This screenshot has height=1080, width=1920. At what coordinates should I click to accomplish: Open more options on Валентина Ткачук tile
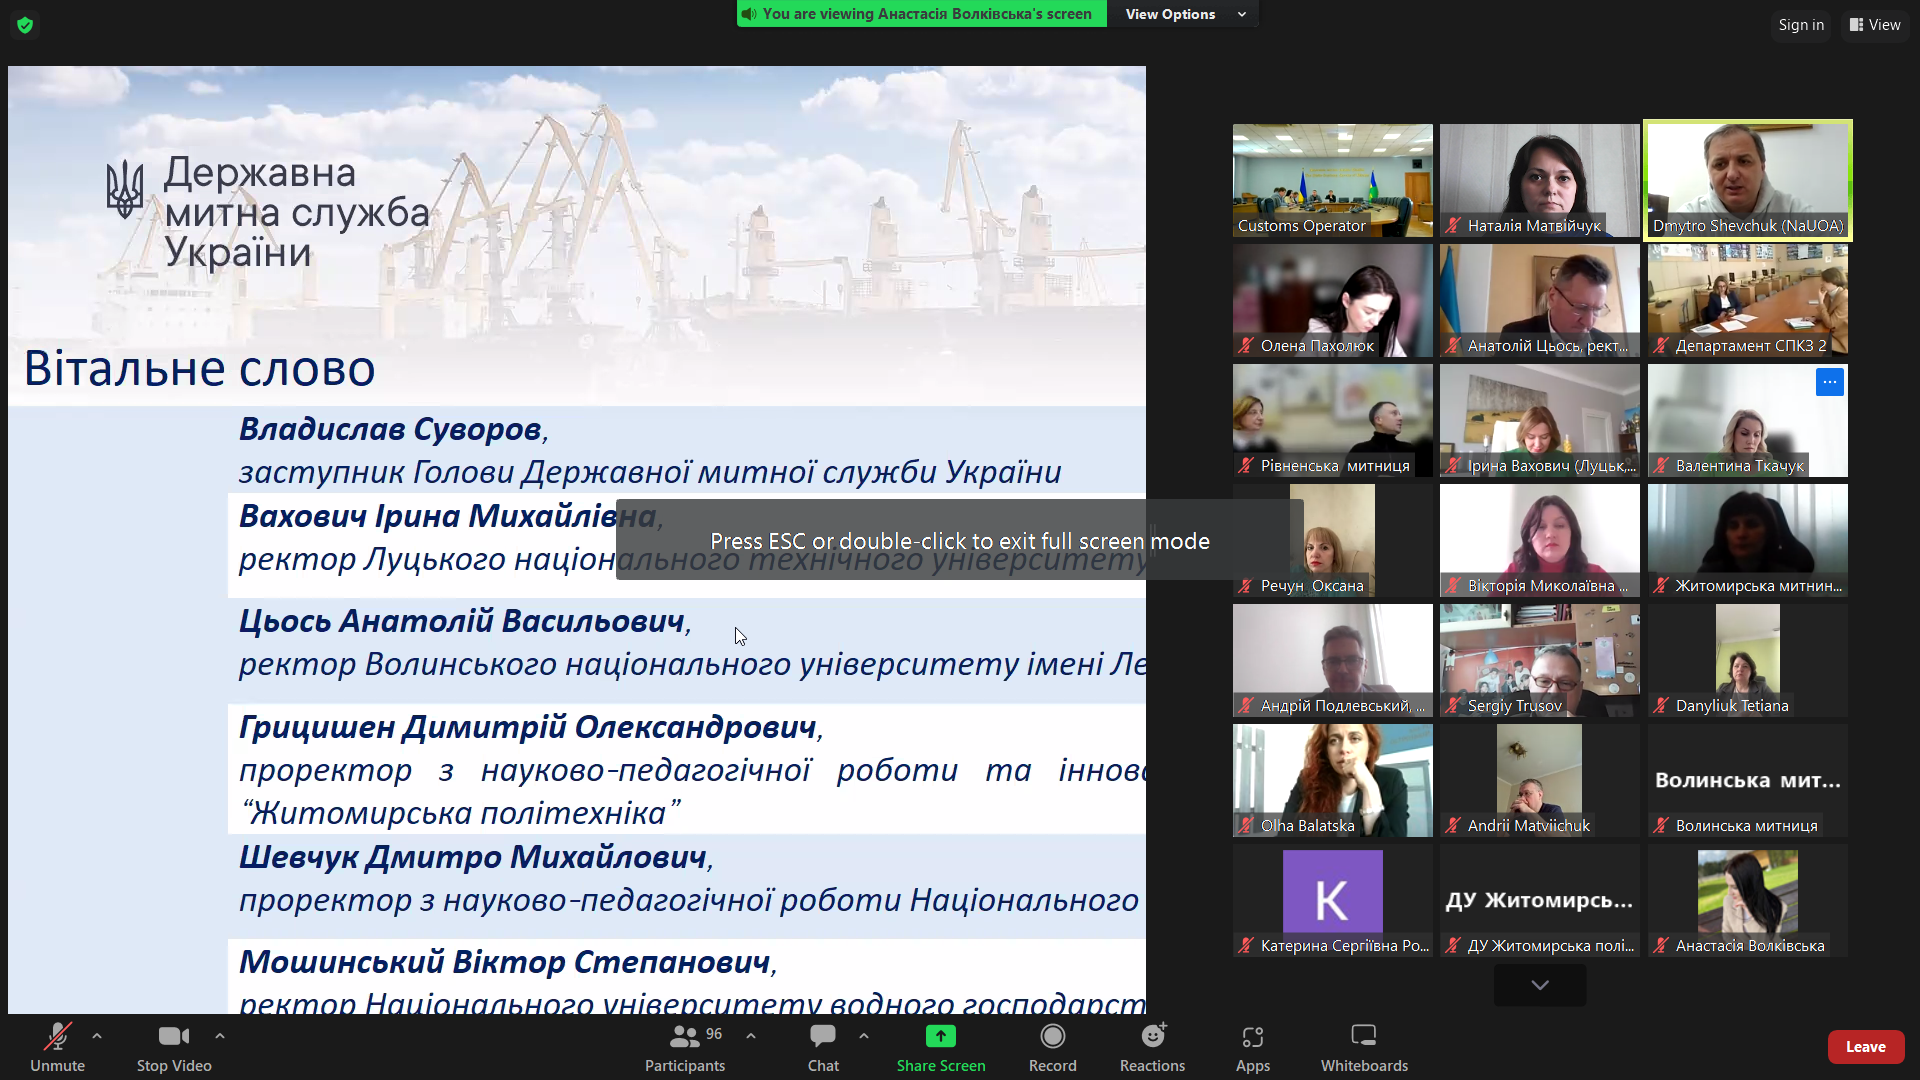tap(1829, 382)
